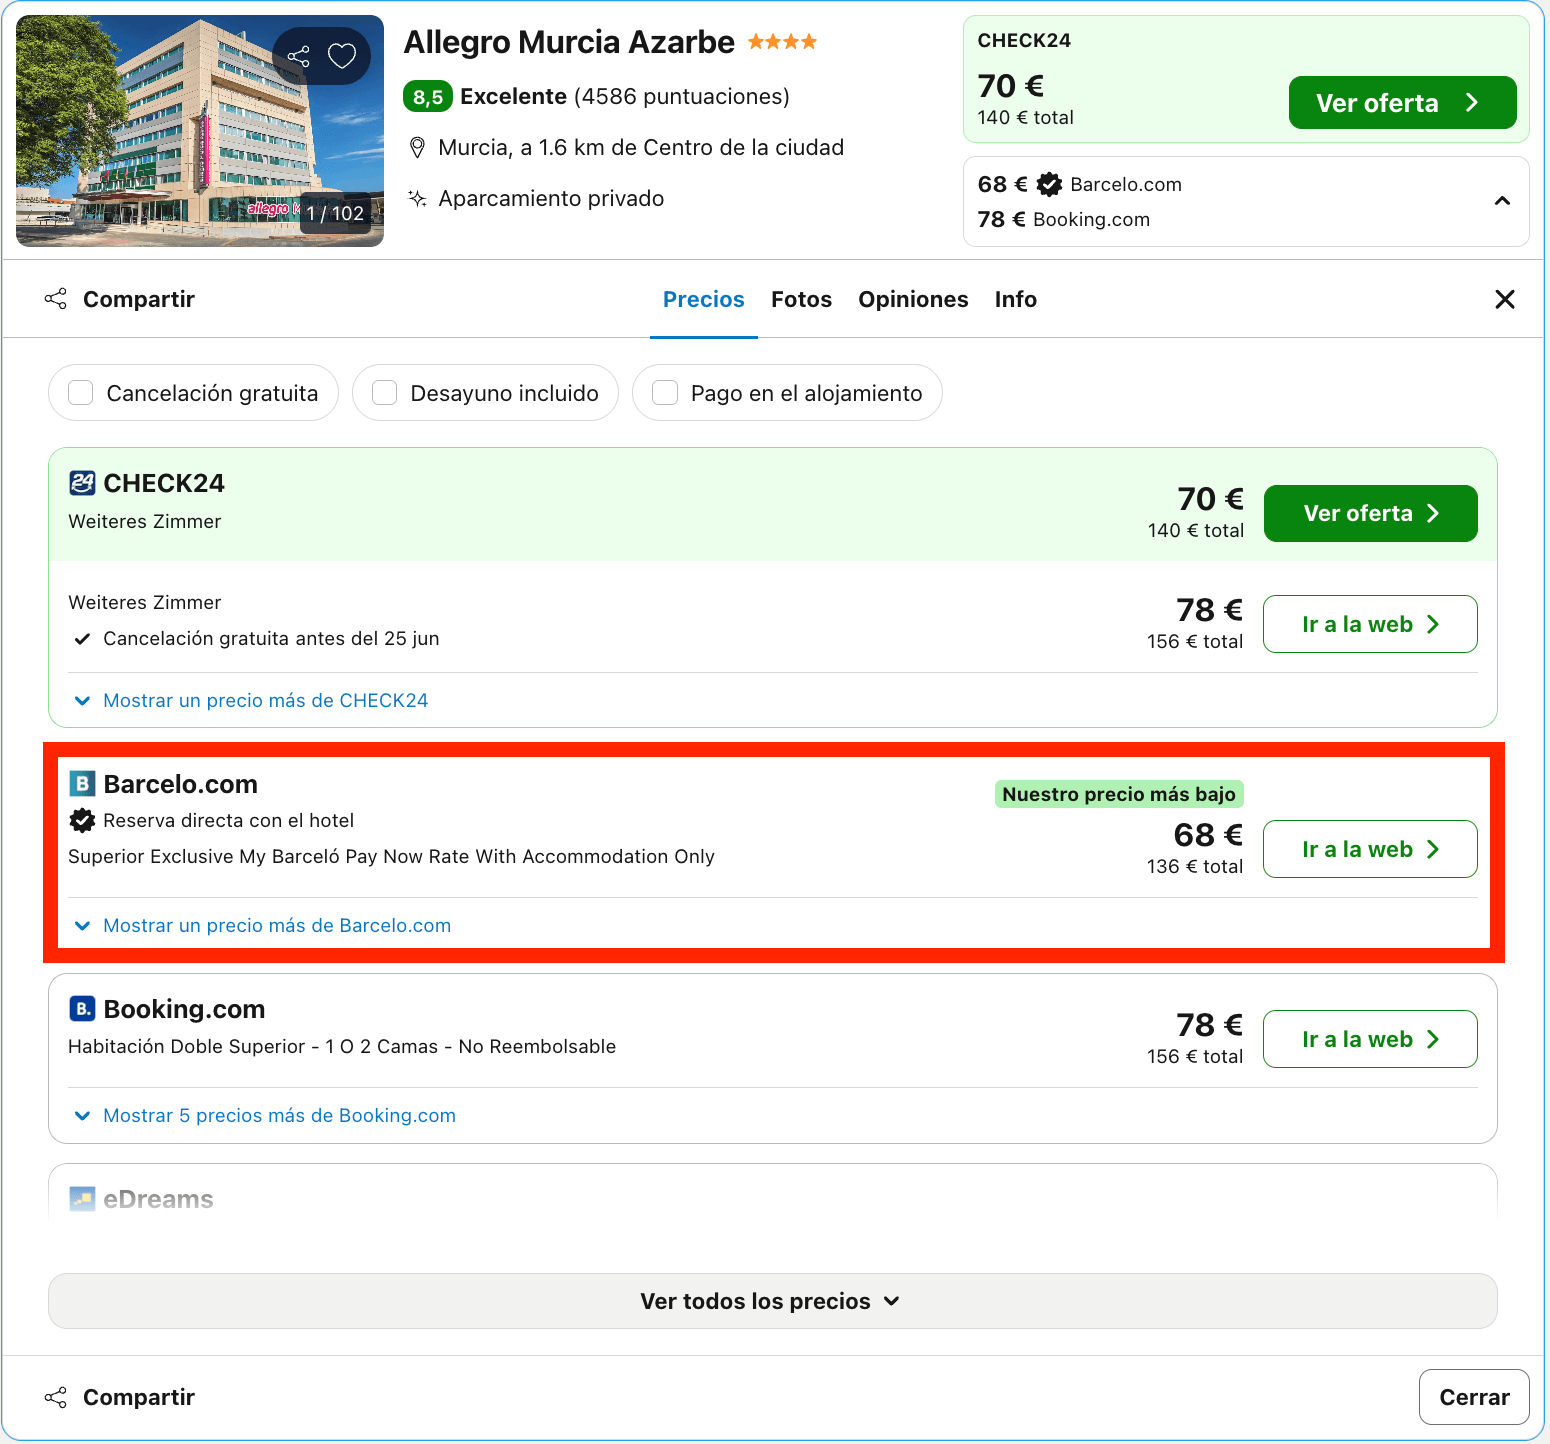Toggle Desayuno incluido filter checkbox

385,393
